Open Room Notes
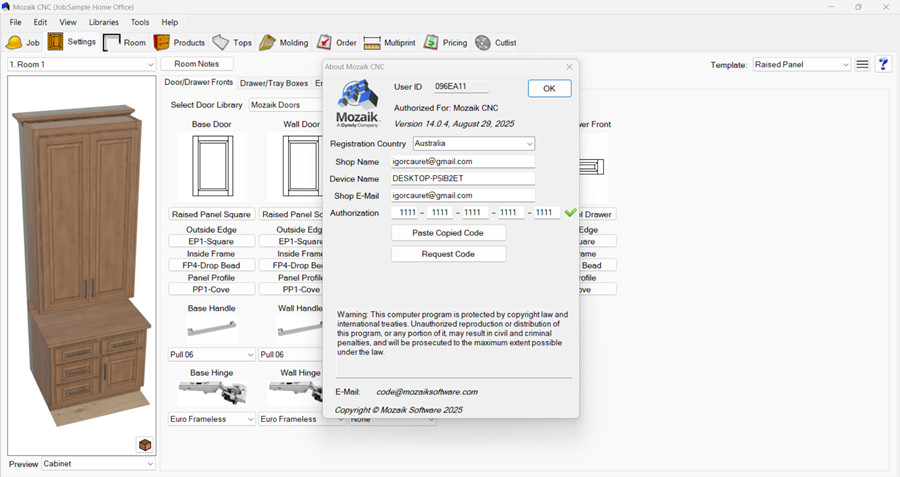Image resolution: width=900 pixels, height=477 pixels. [x=197, y=64]
